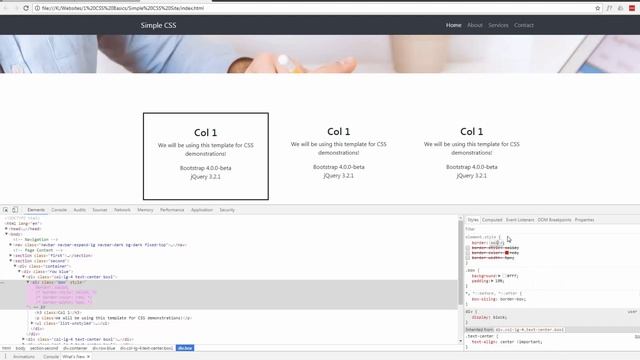Click the styles Filter input field

pos(551,229)
